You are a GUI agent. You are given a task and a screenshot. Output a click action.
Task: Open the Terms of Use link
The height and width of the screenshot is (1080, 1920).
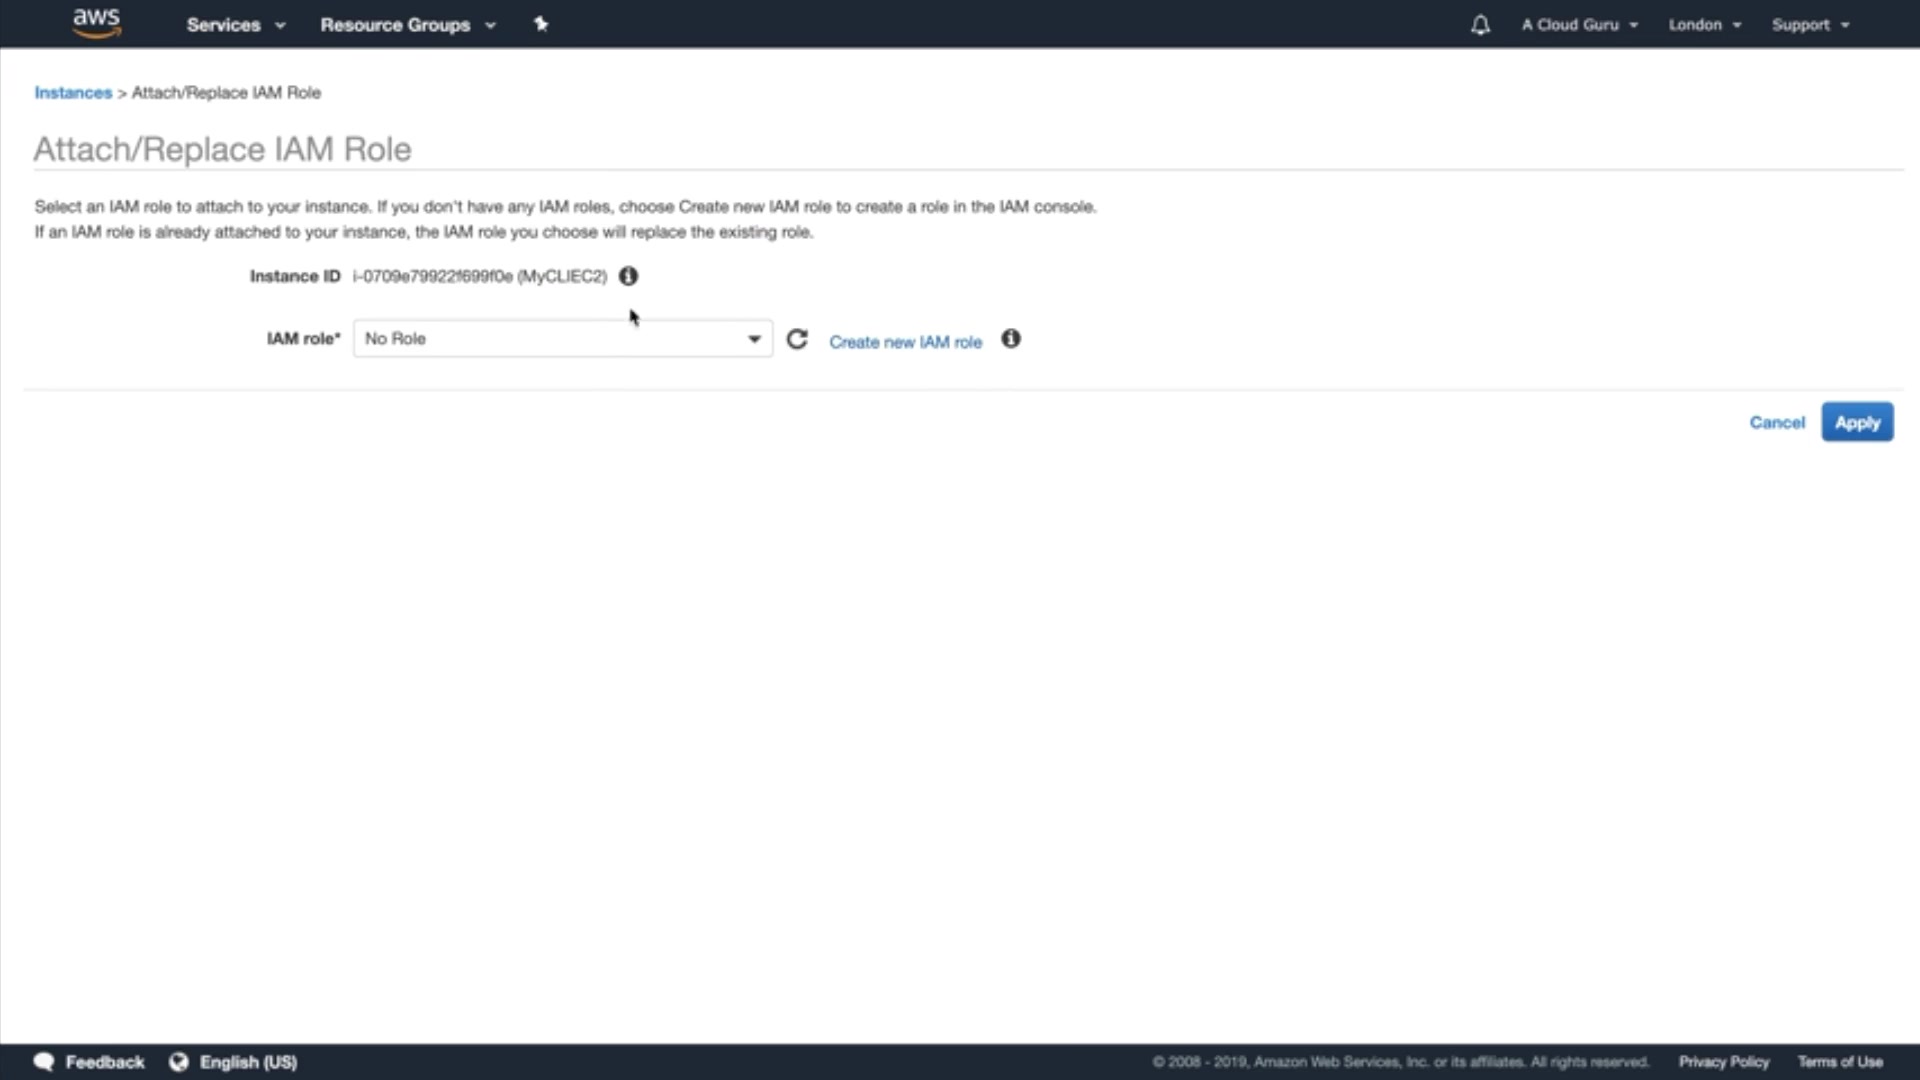click(x=1840, y=1062)
